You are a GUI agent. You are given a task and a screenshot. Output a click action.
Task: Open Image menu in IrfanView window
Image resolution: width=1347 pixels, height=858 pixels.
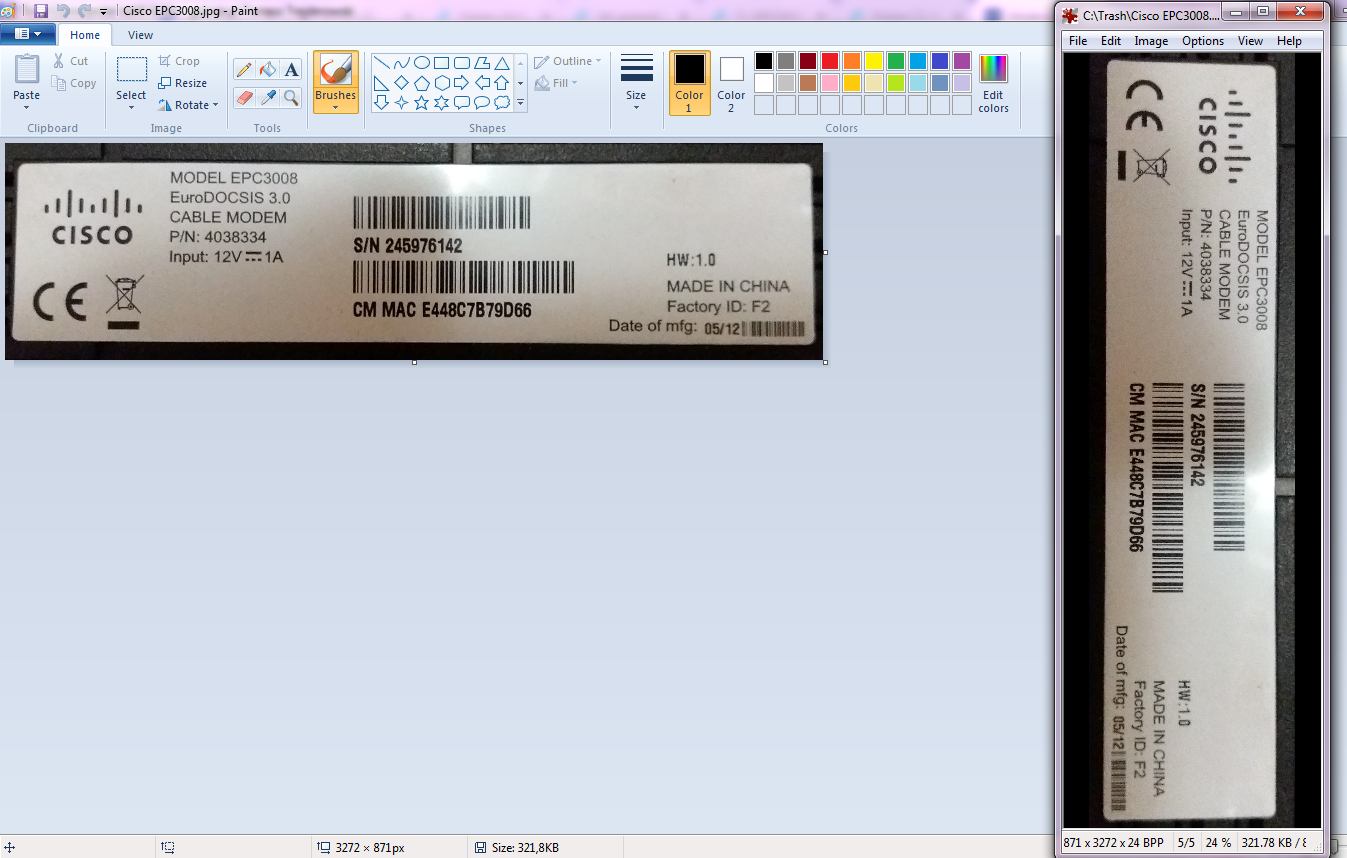pyautogui.click(x=1151, y=41)
